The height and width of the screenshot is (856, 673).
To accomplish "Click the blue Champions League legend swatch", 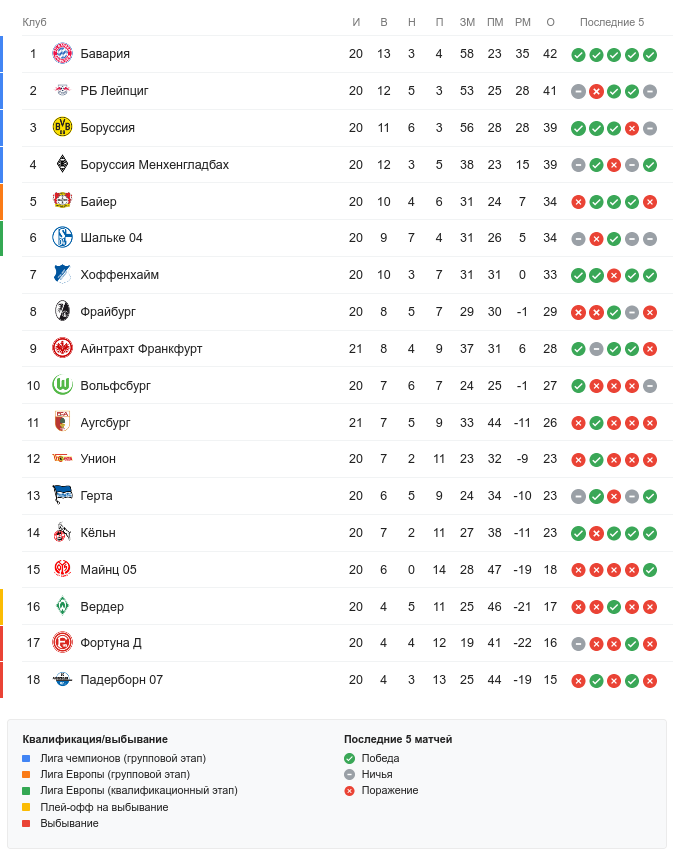I will point(26,759).
